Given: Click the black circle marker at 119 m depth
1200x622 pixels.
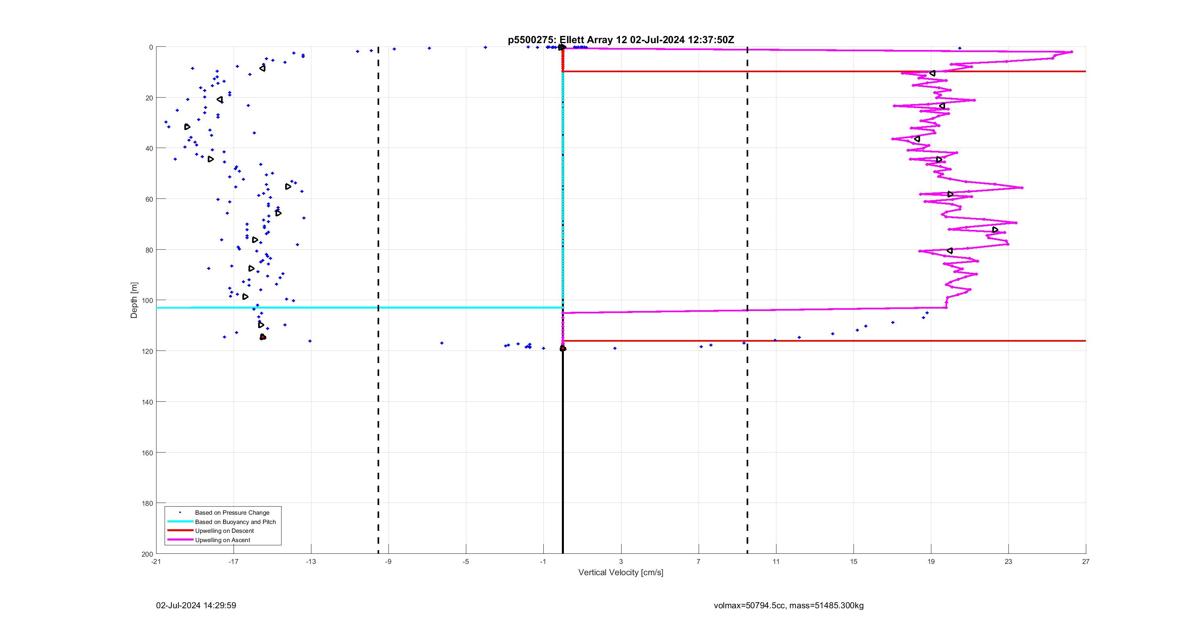Looking at the screenshot, I should point(563,348).
